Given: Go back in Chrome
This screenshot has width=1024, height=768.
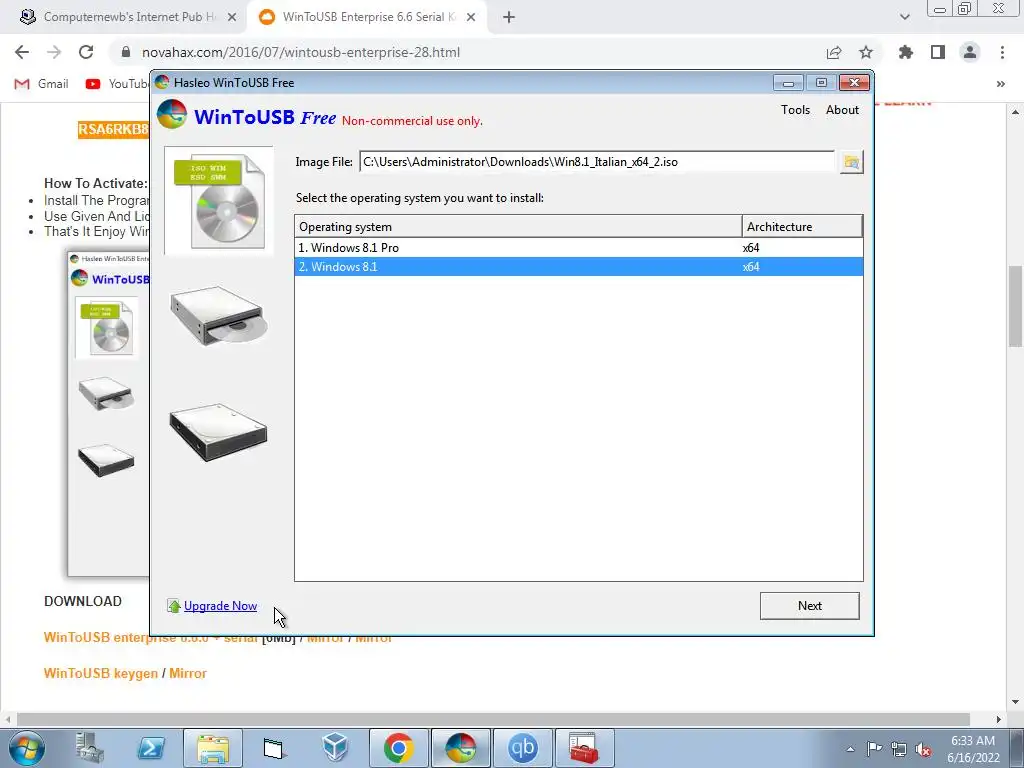Looking at the screenshot, I should 22,52.
